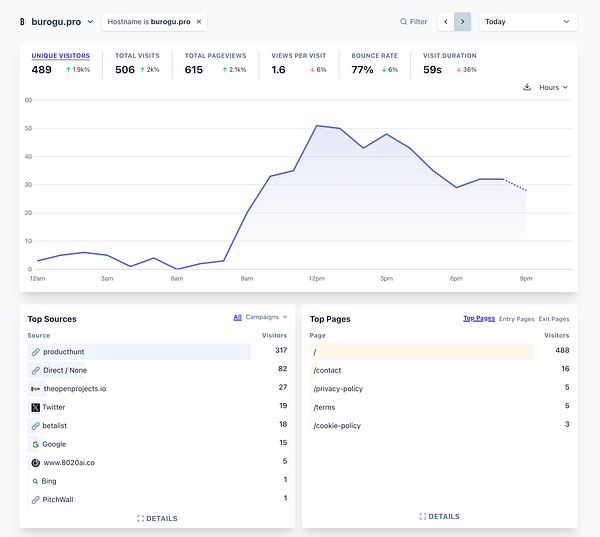Click the download export icon above chart
The image size is (600, 537).
point(527,88)
